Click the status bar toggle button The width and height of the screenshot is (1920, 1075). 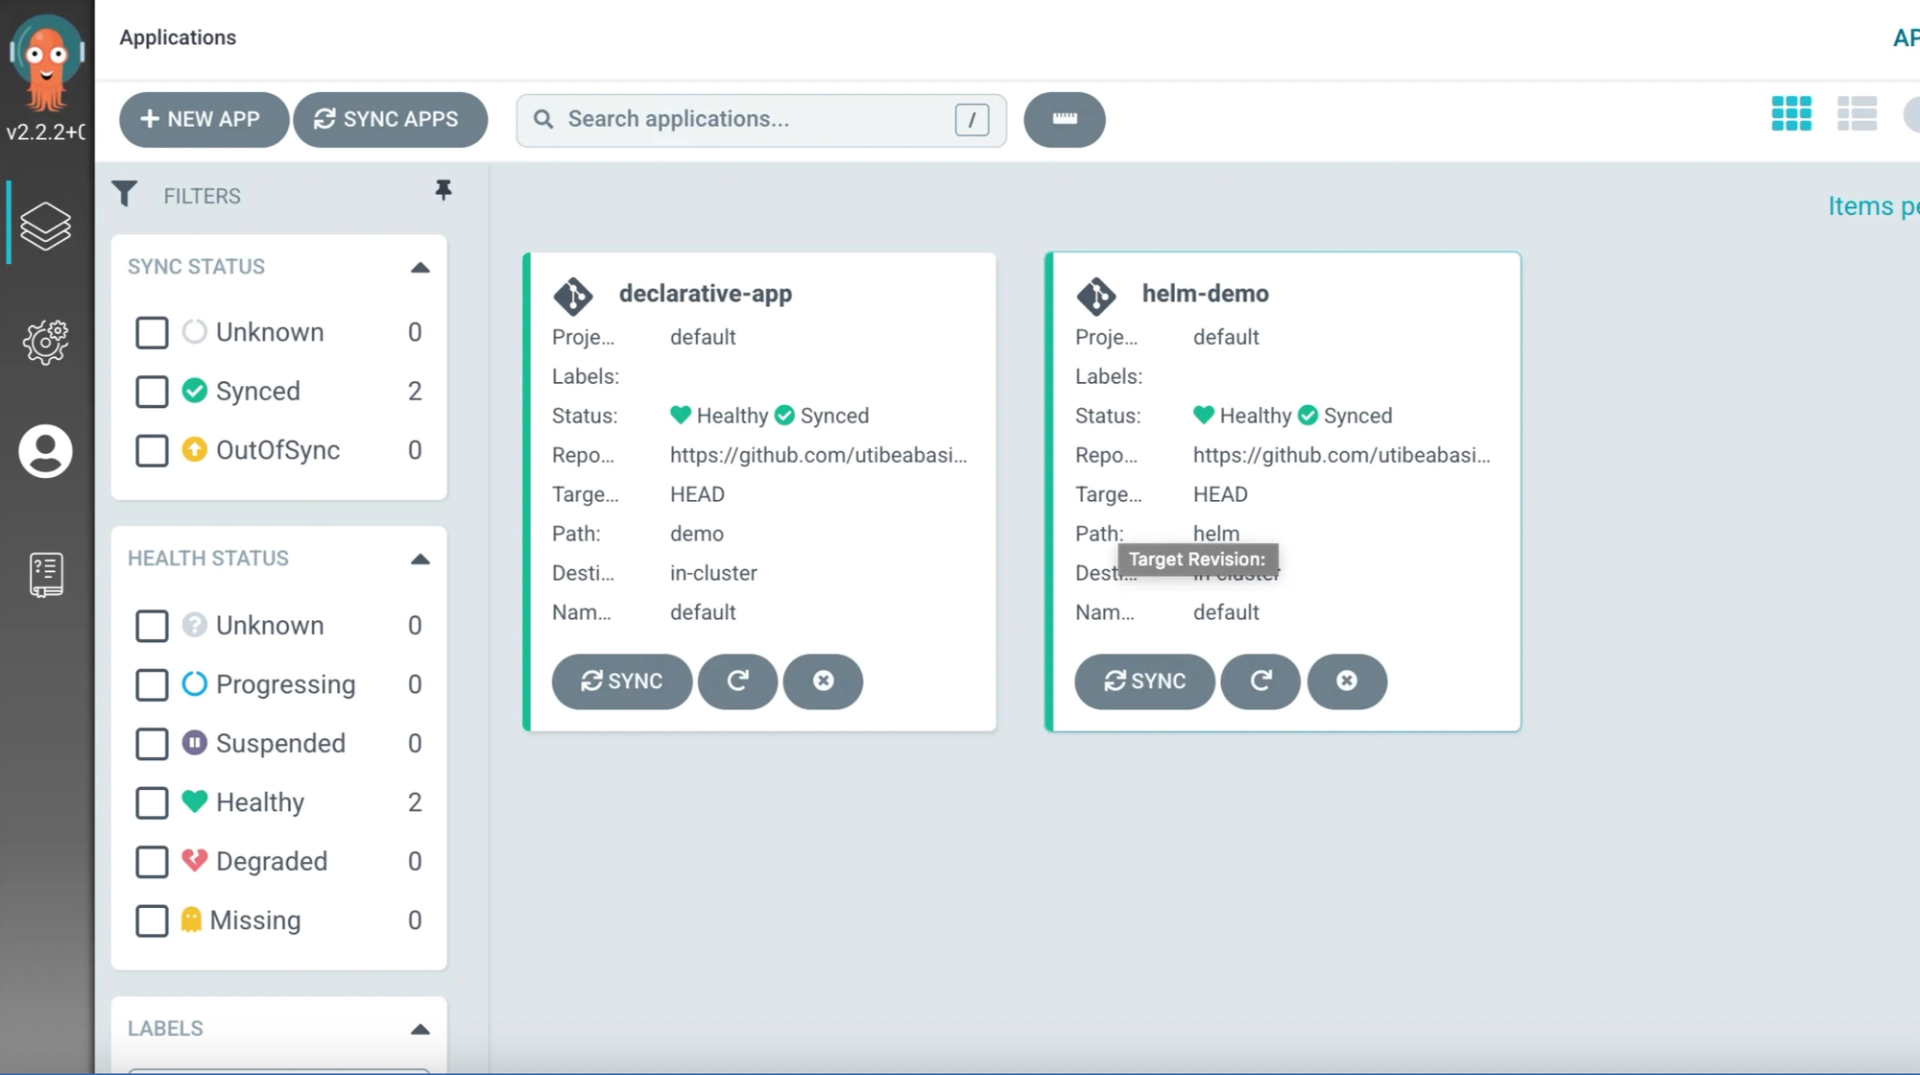(1064, 120)
